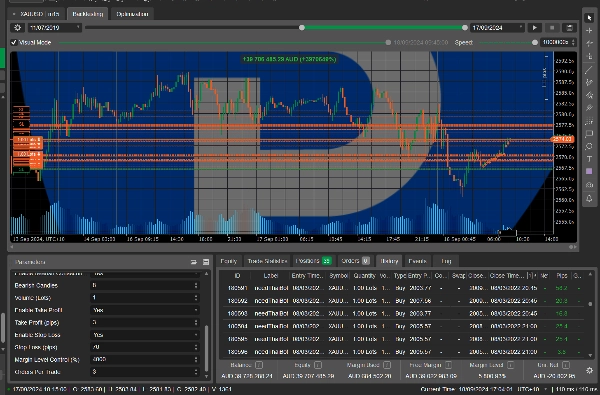Switch to the Backtesting tab
Screen dimensions: 600x395
(88, 14)
